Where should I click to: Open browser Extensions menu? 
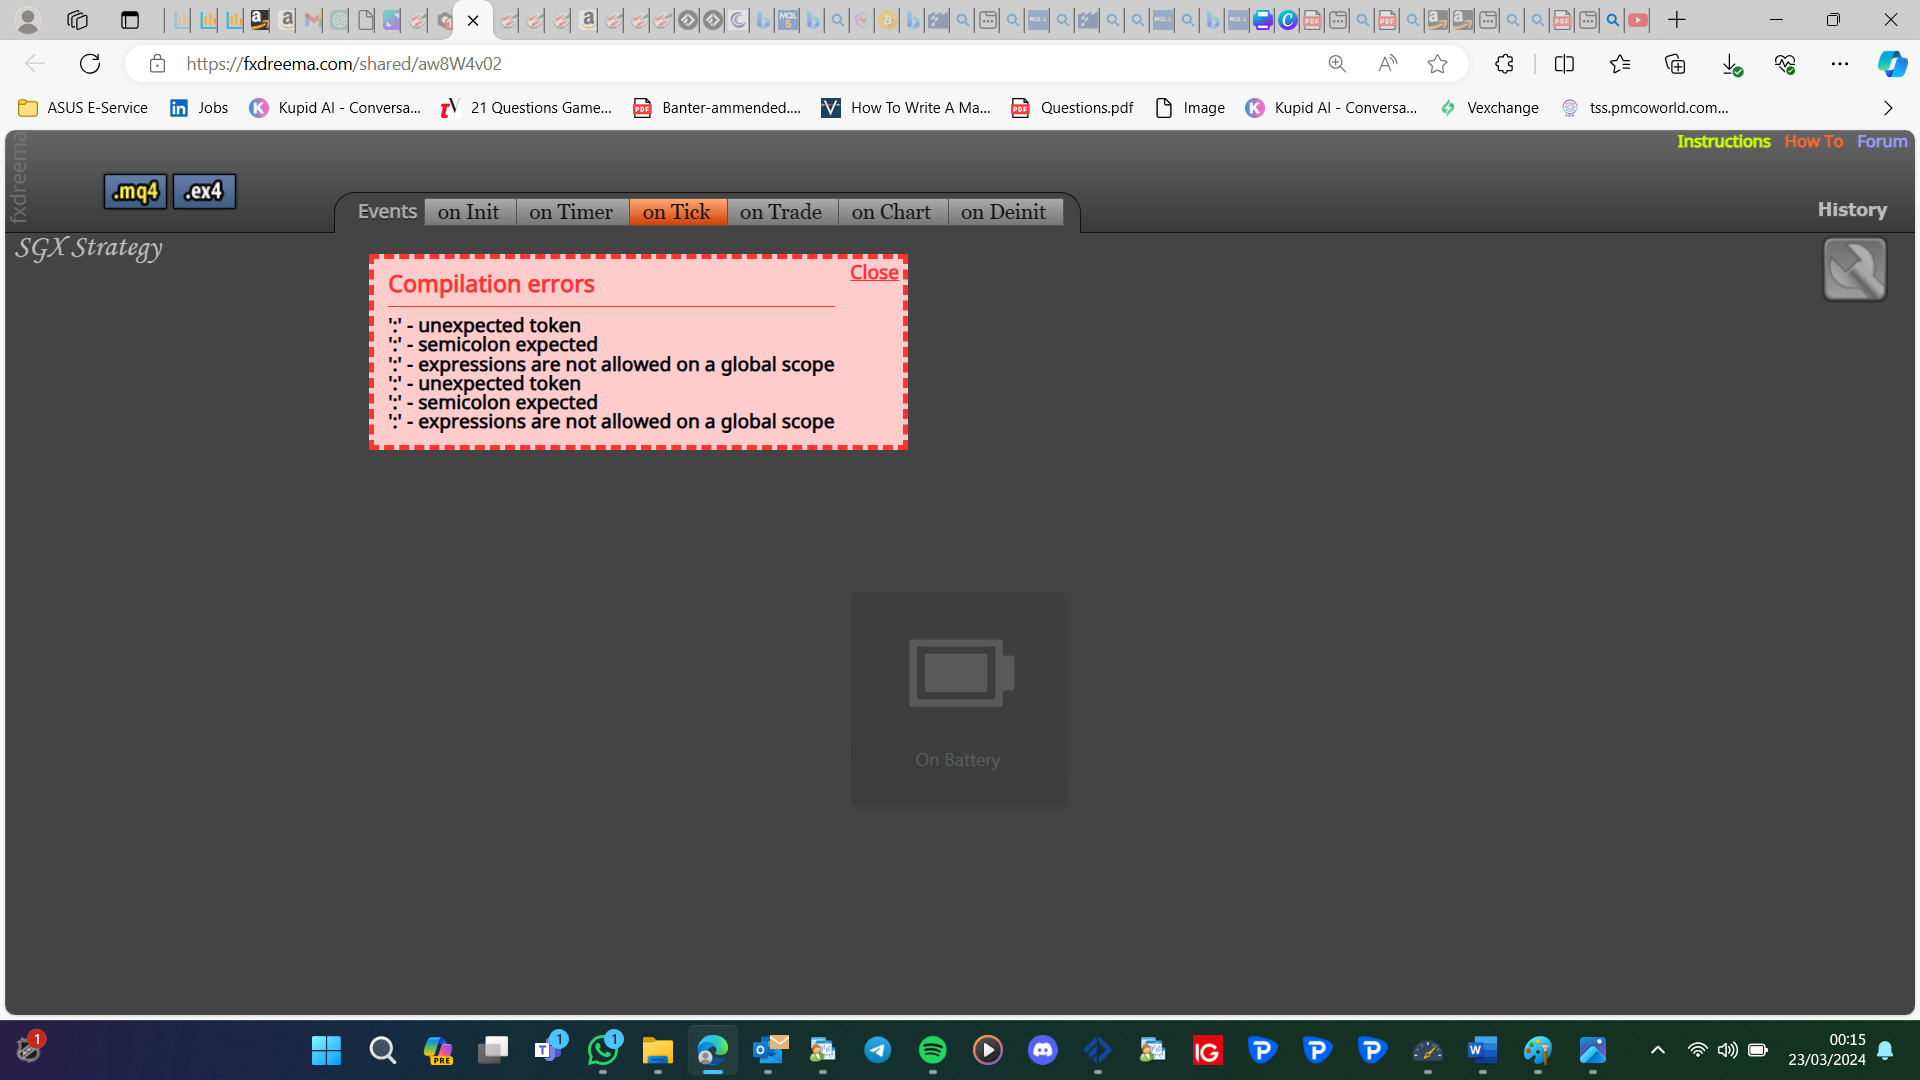(x=1504, y=64)
